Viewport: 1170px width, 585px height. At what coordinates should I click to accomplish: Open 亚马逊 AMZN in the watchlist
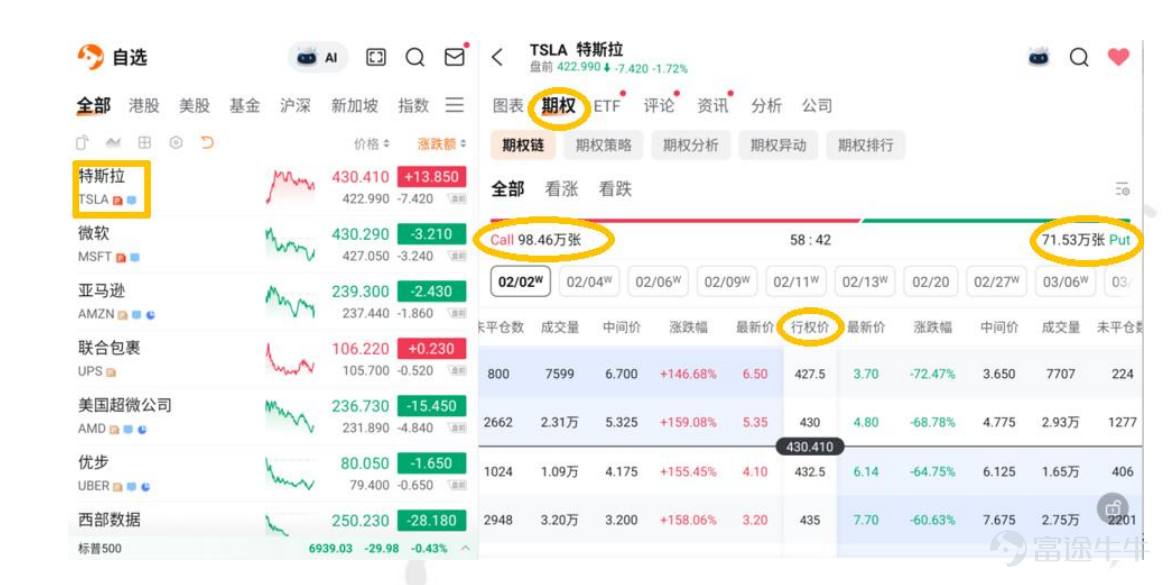[273, 302]
